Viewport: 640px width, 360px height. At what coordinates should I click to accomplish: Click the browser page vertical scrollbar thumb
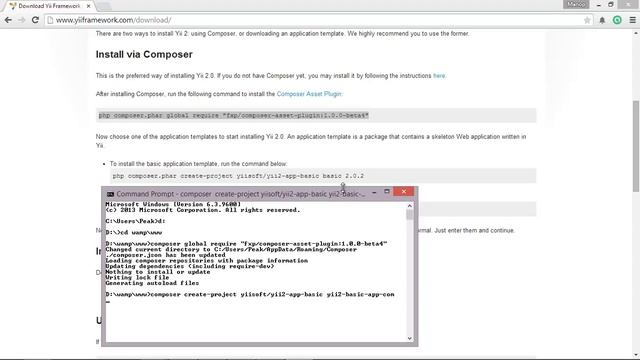tap(636, 146)
